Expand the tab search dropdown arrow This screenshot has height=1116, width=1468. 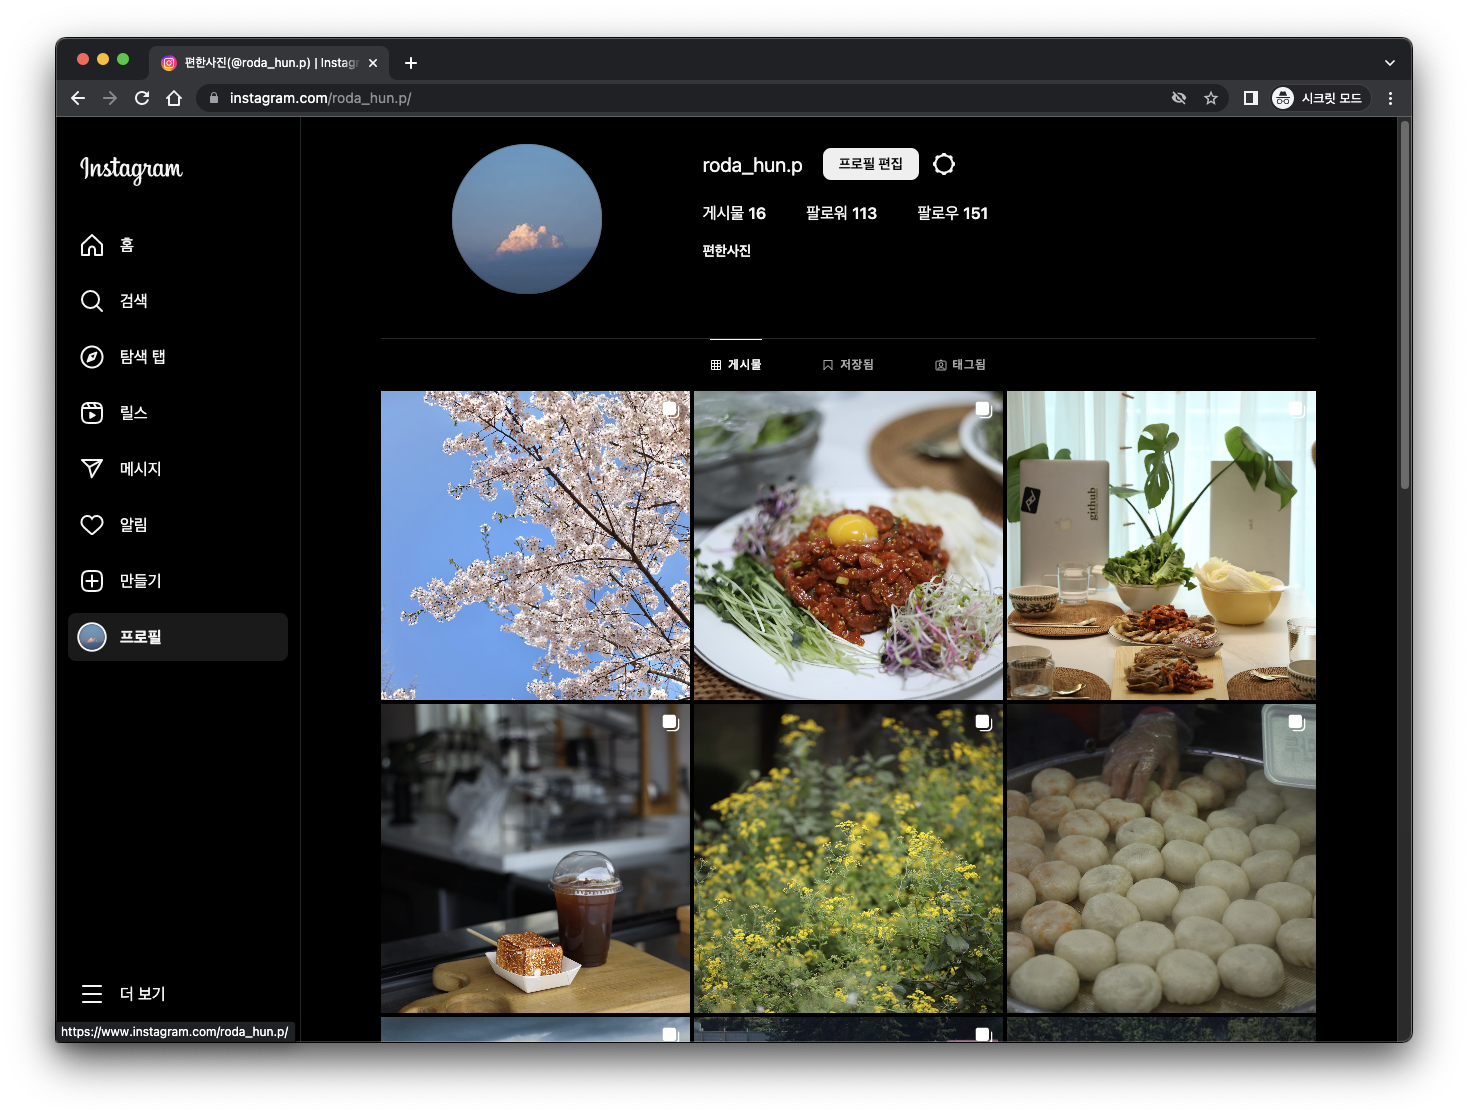tap(1389, 63)
